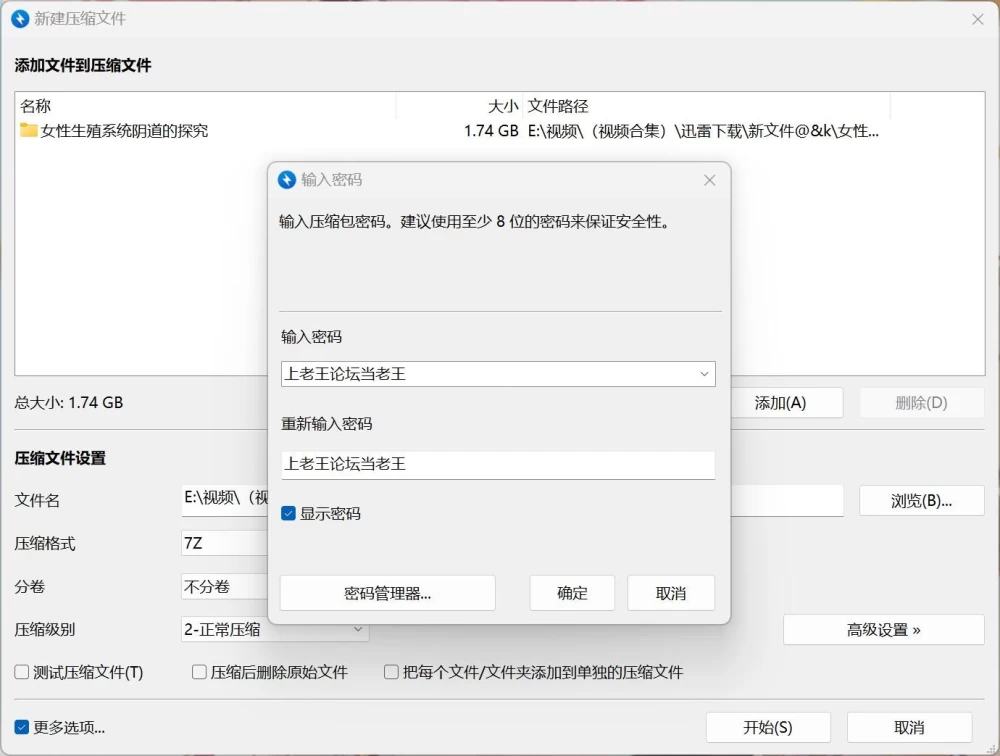Click the folder icon beside 女性生殖系统阴道的探究

point(28,130)
